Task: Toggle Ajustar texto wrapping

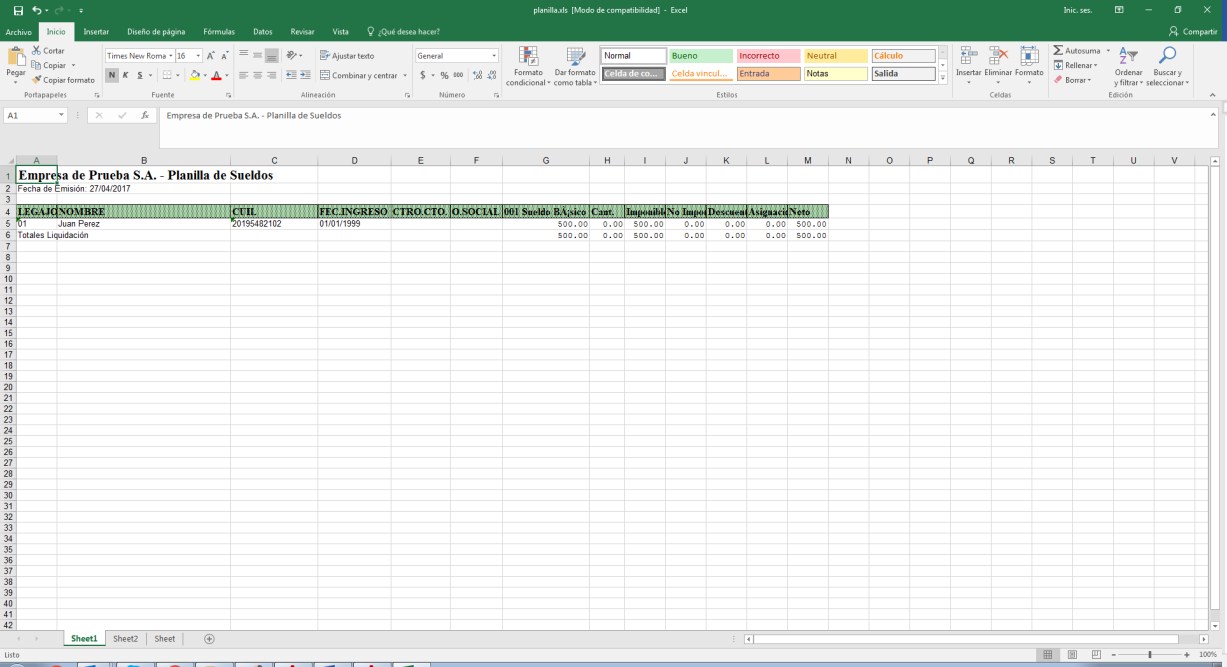Action: [x=347, y=56]
